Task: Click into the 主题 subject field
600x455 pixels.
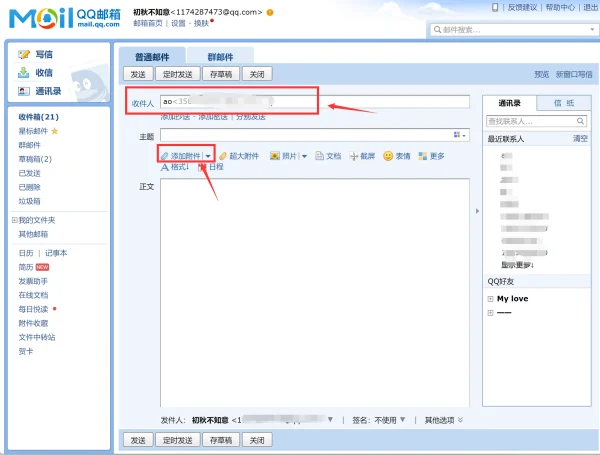Action: (x=315, y=135)
